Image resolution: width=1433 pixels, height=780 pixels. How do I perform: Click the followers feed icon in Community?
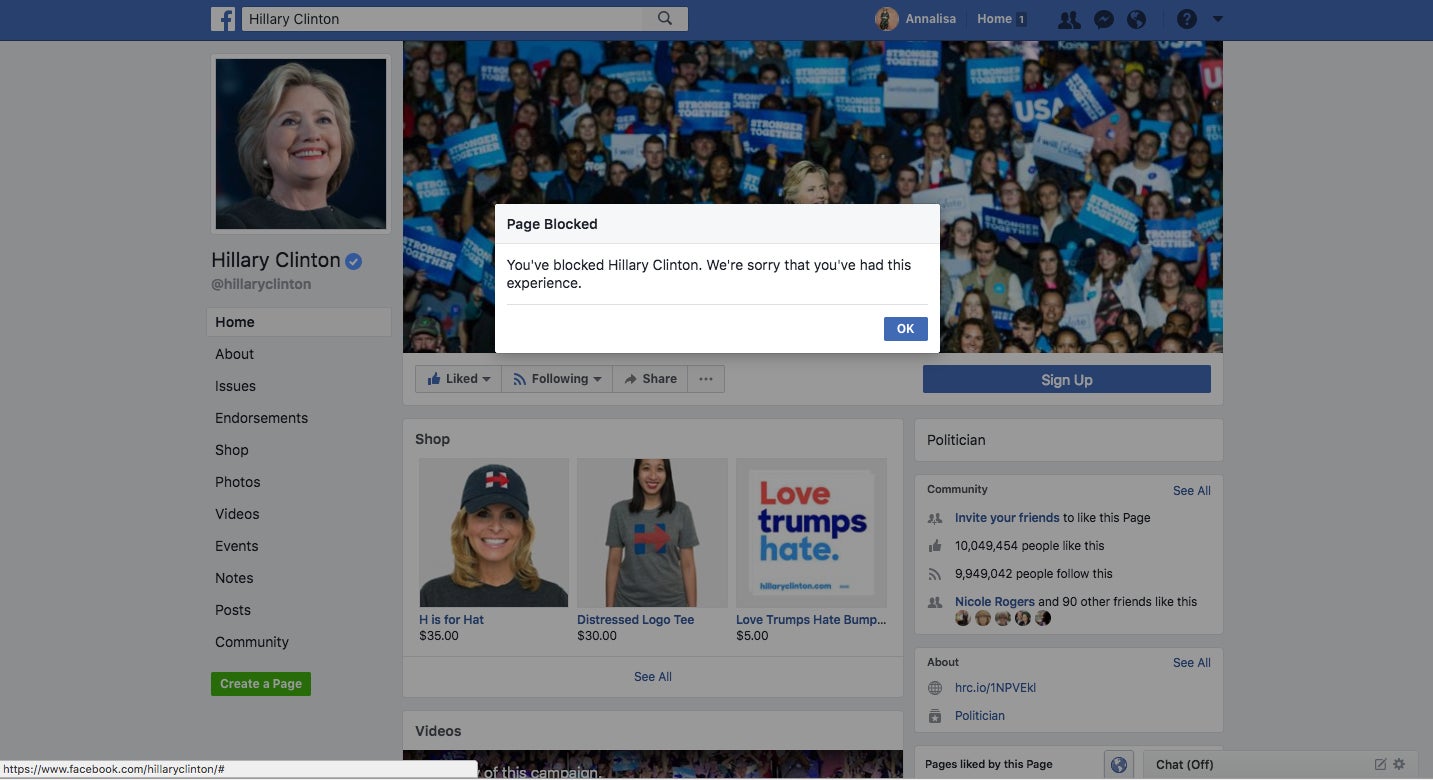tap(935, 574)
